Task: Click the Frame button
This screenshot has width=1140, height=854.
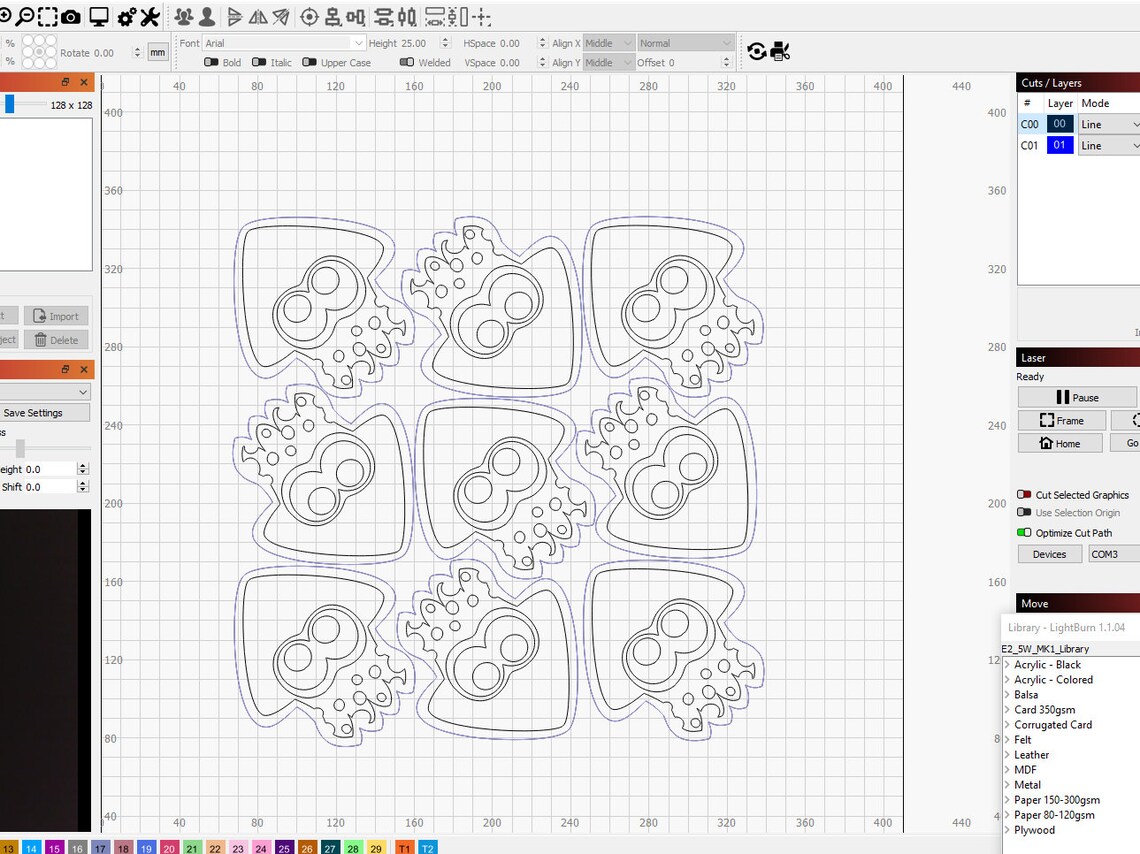Action: [x=1061, y=420]
